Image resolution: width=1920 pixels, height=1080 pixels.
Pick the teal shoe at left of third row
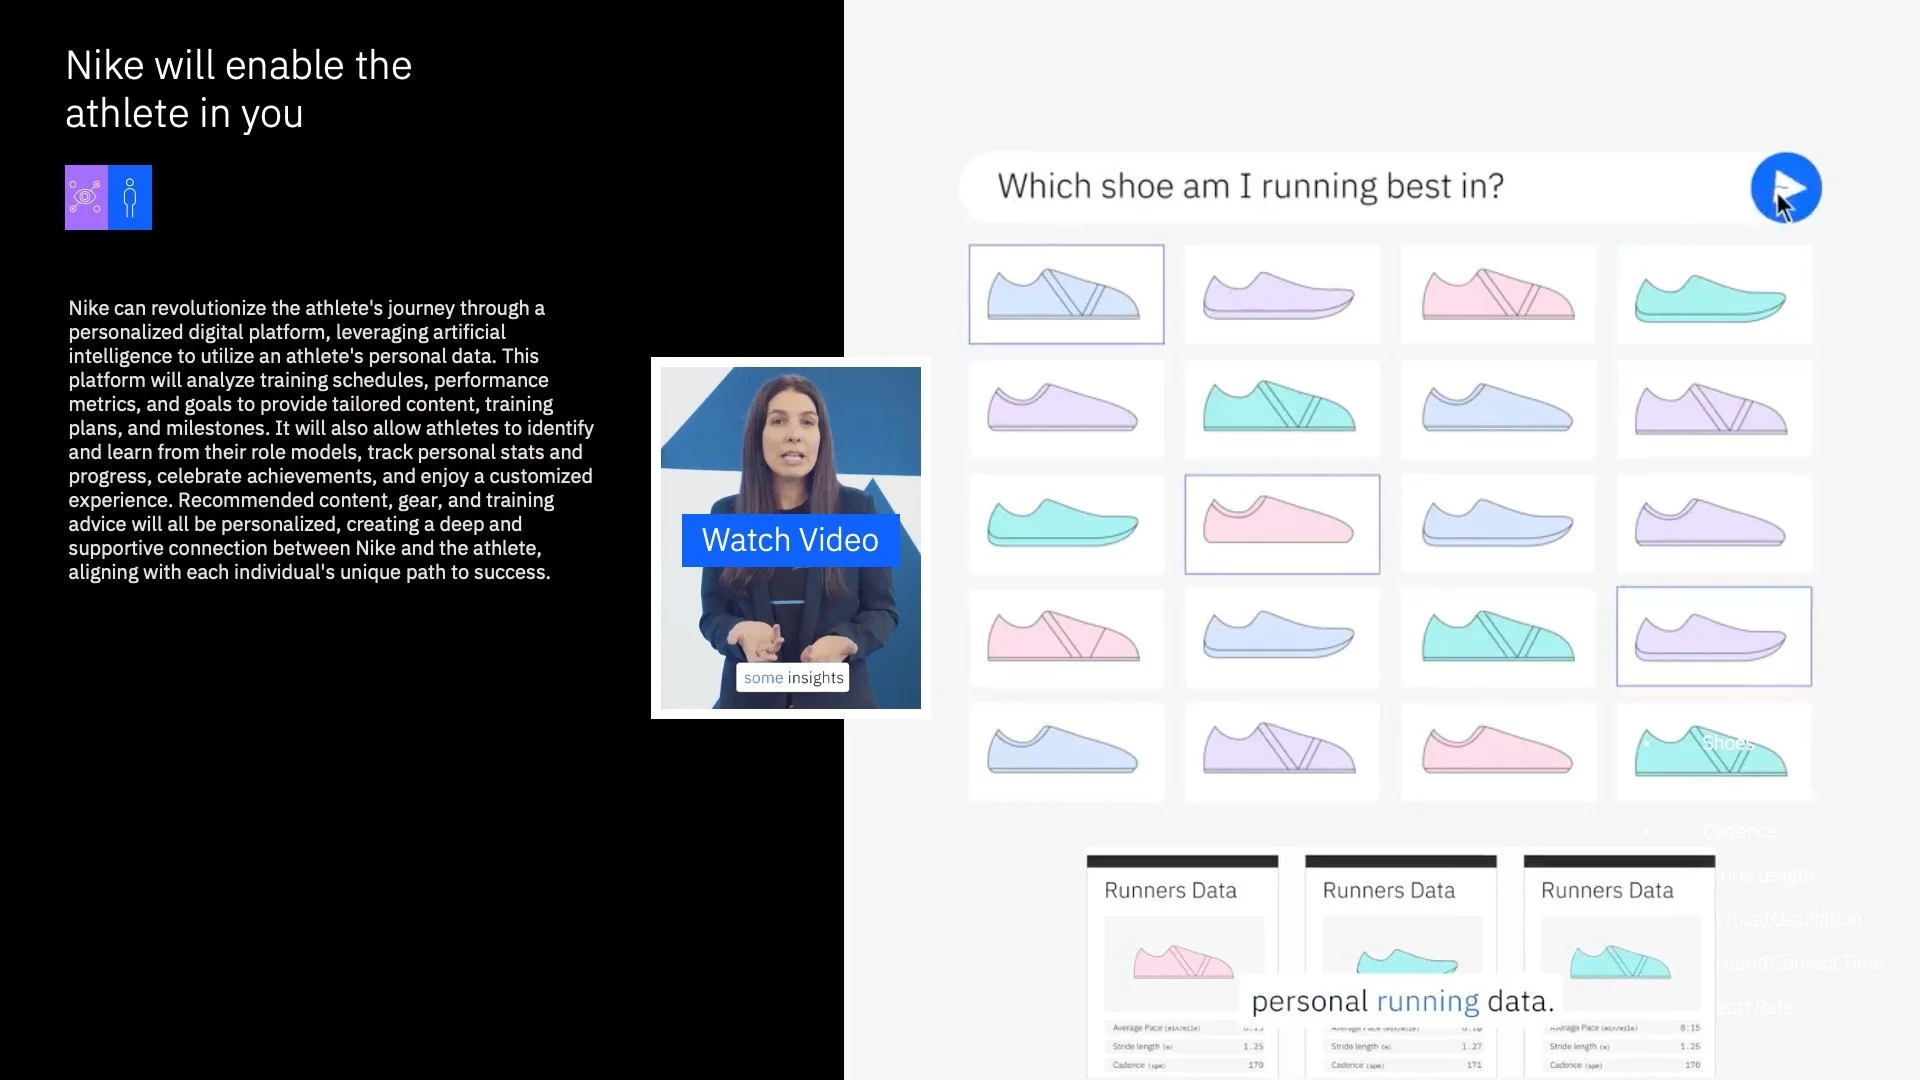(1066, 524)
